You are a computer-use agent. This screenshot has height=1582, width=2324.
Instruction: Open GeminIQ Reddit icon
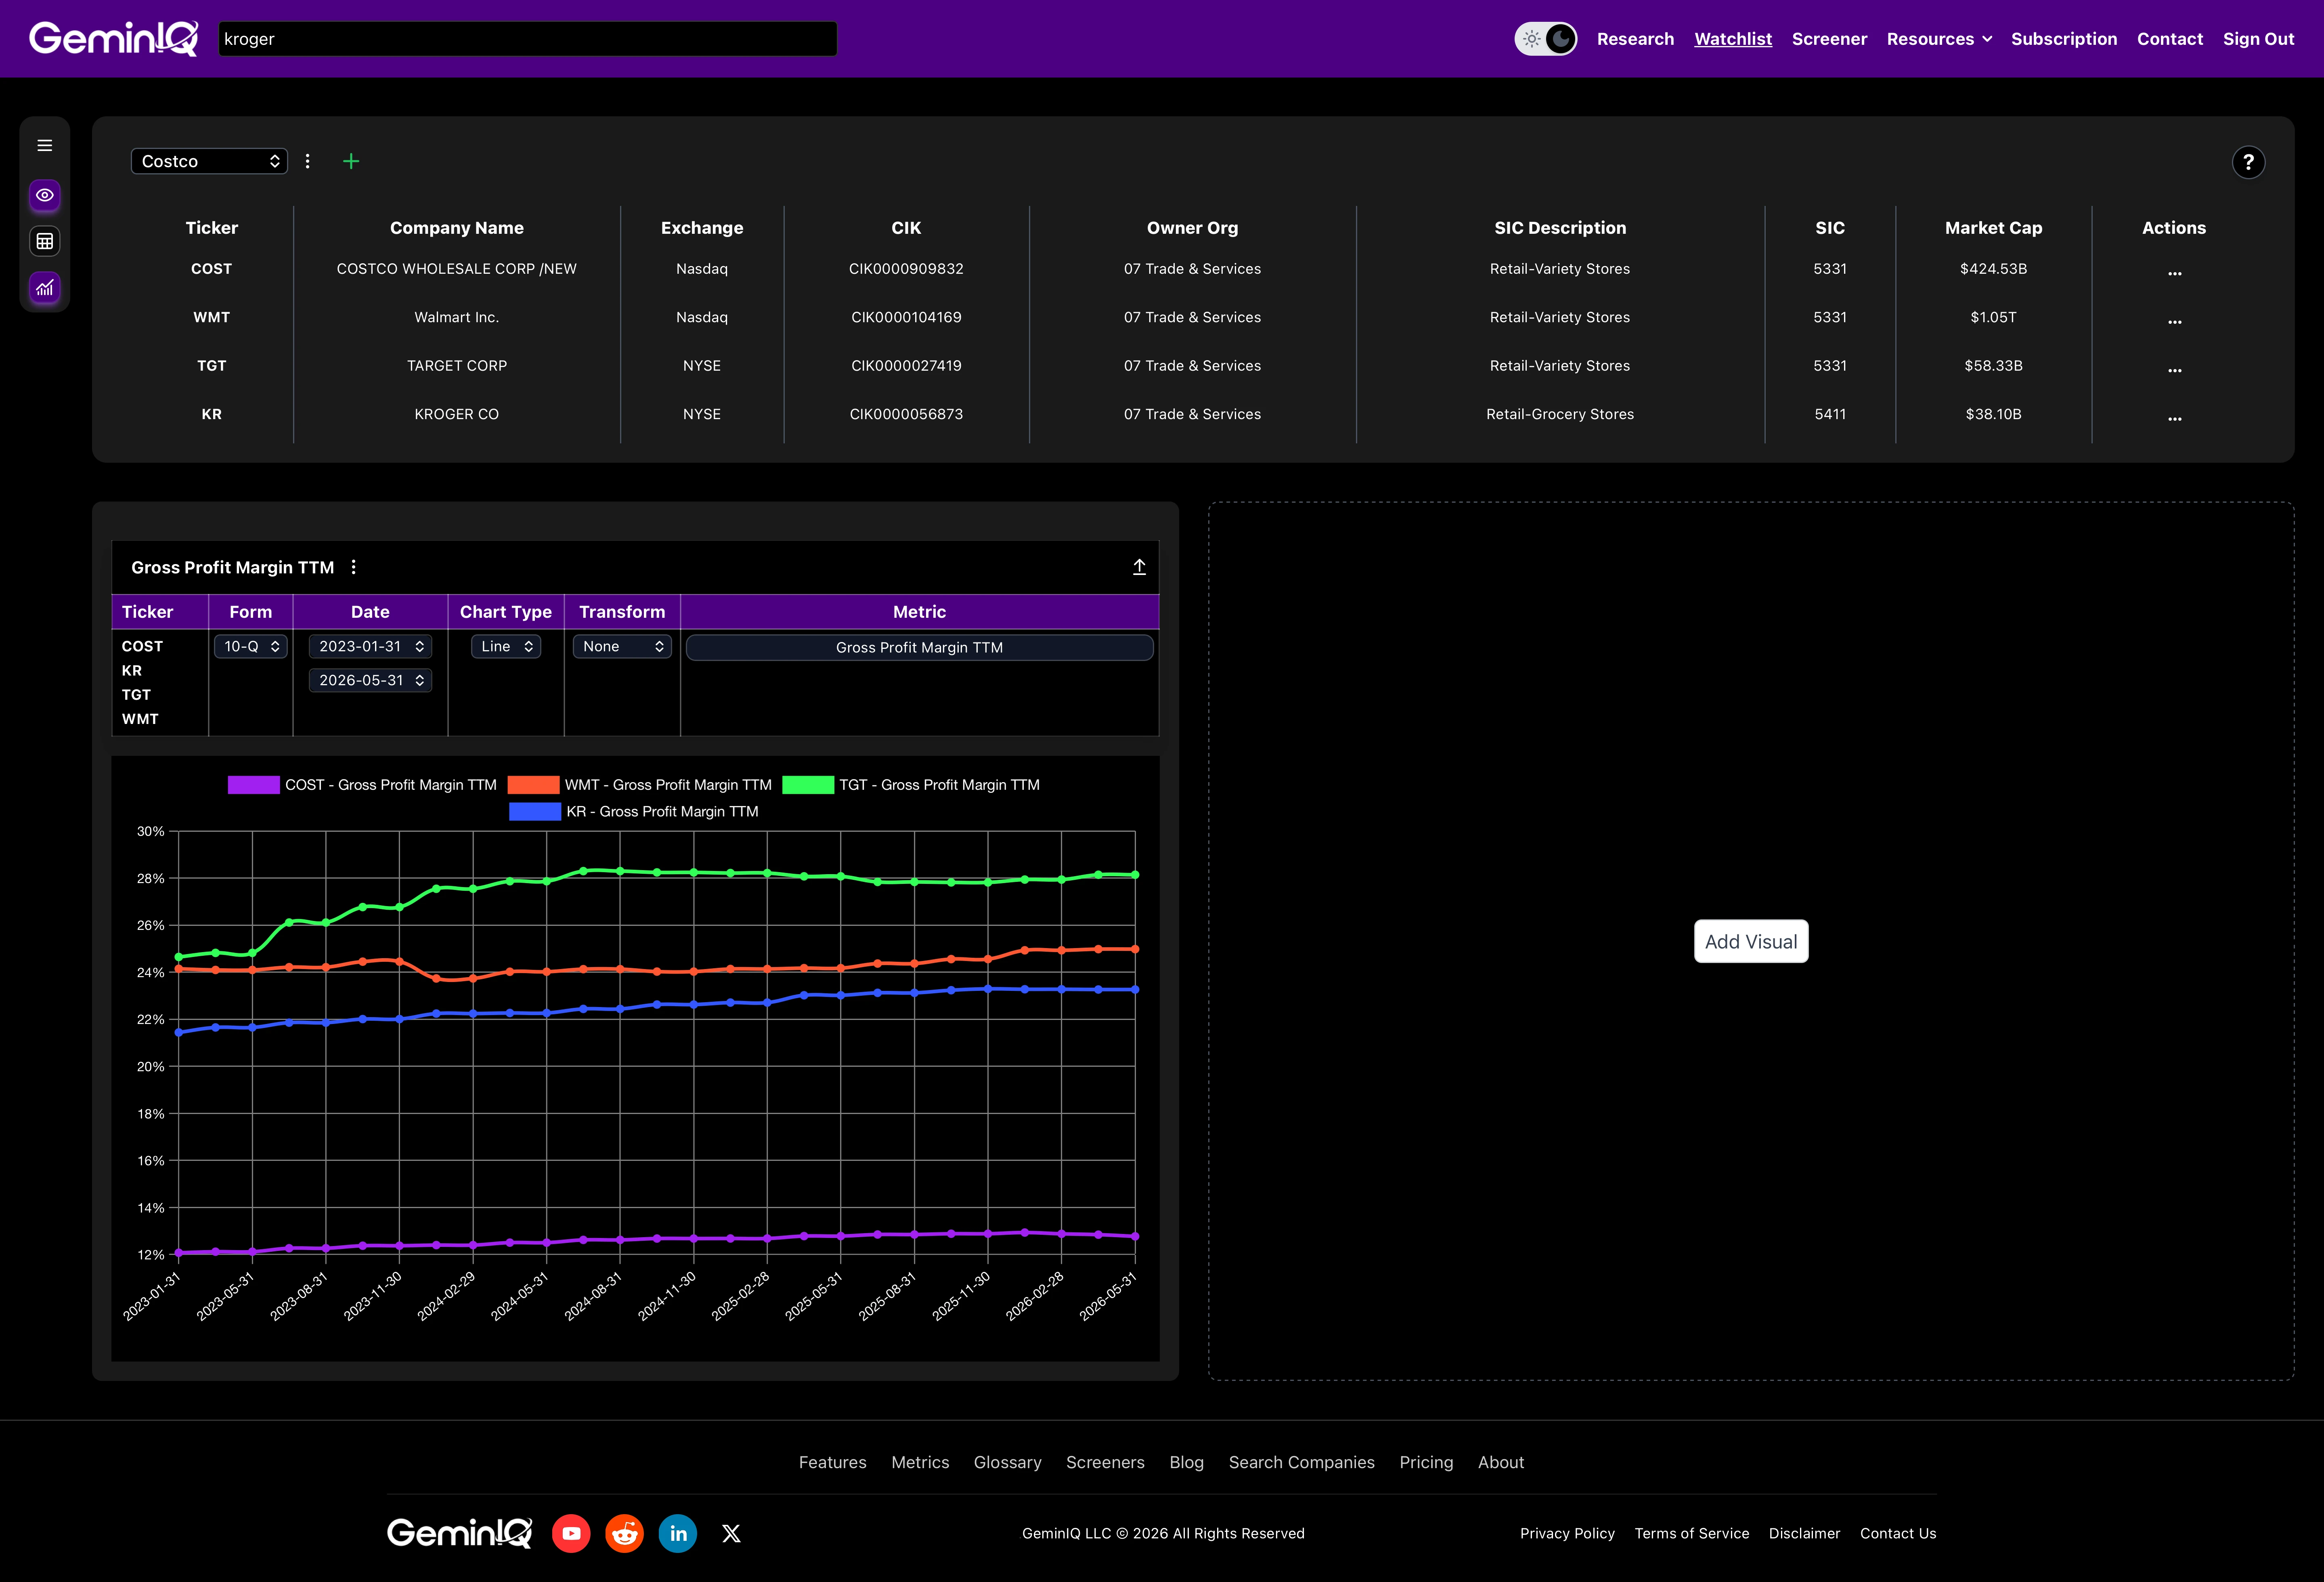coord(625,1533)
